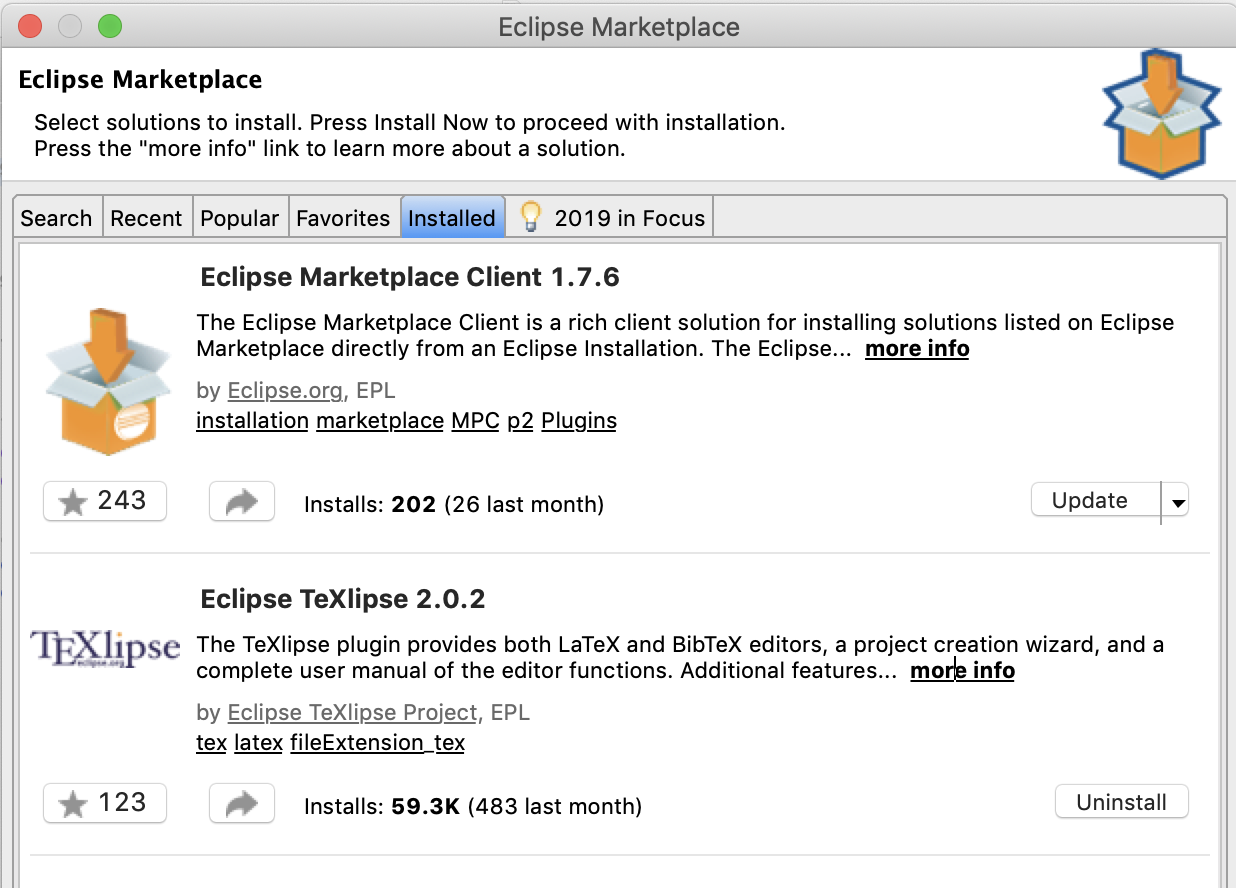The height and width of the screenshot is (888, 1236).
Task: Share the Eclipse TeXlipse entry
Action: coord(242,803)
